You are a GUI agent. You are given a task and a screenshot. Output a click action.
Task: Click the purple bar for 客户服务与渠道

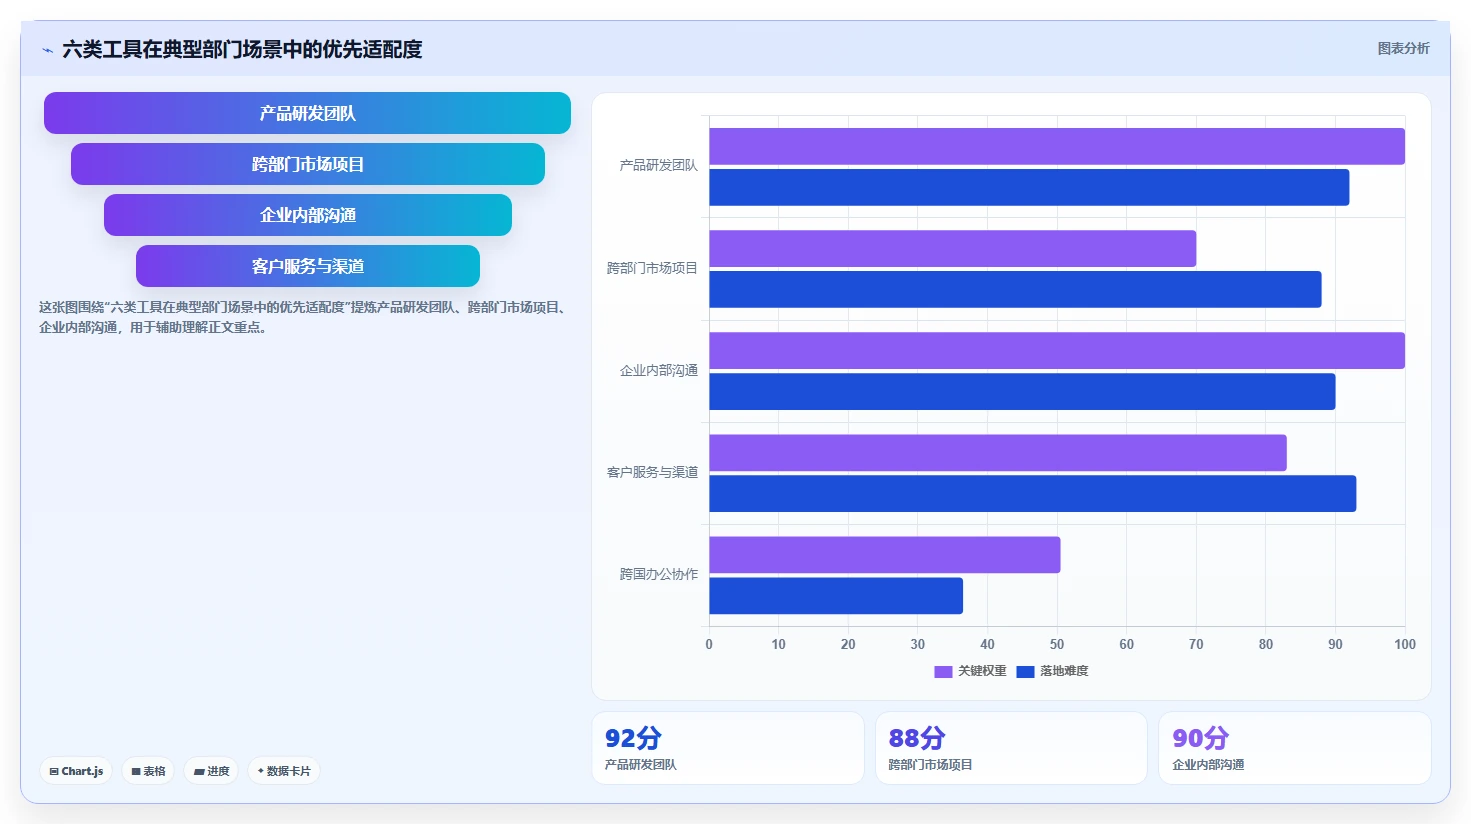(x=998, y=453)
